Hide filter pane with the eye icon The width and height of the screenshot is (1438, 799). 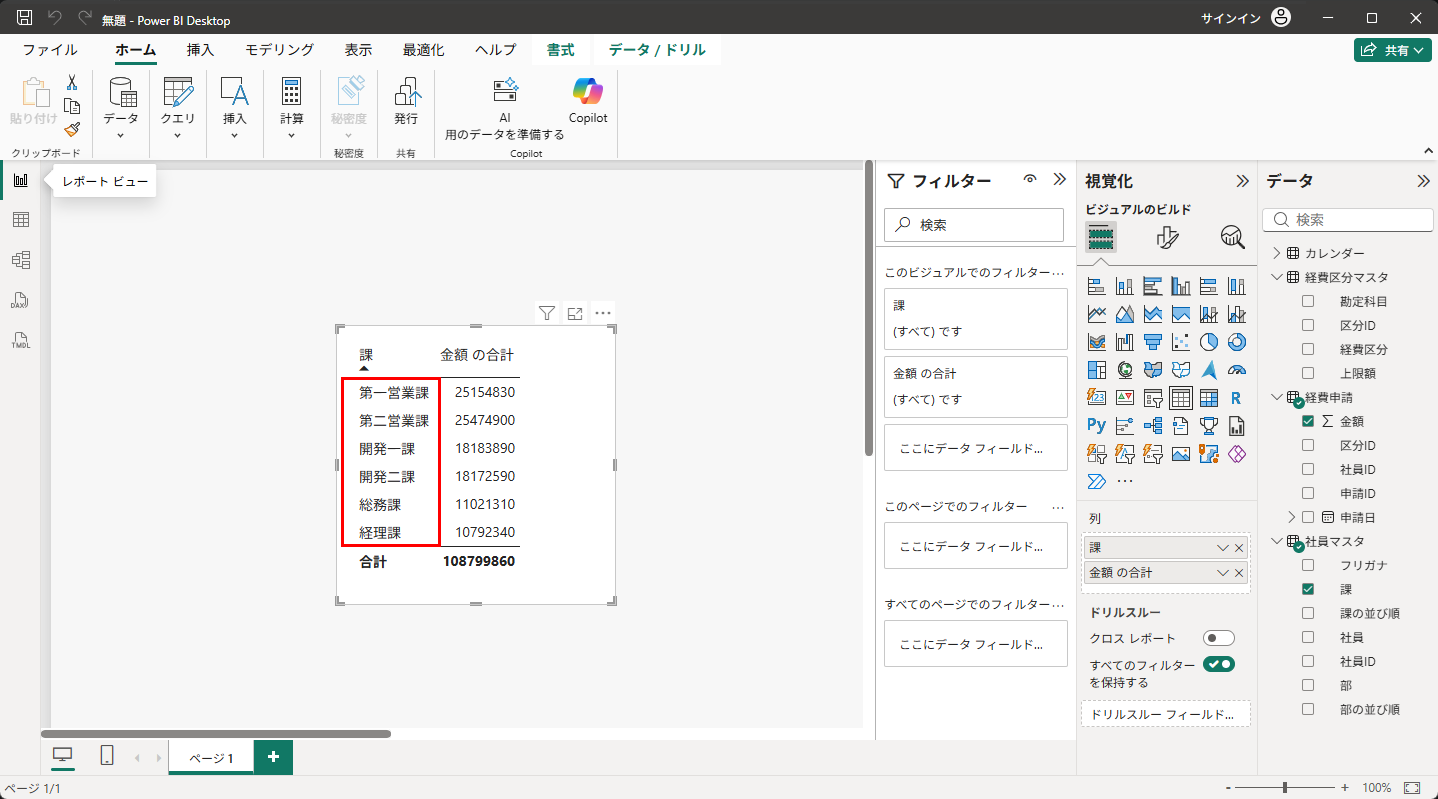click(1030, 180)
